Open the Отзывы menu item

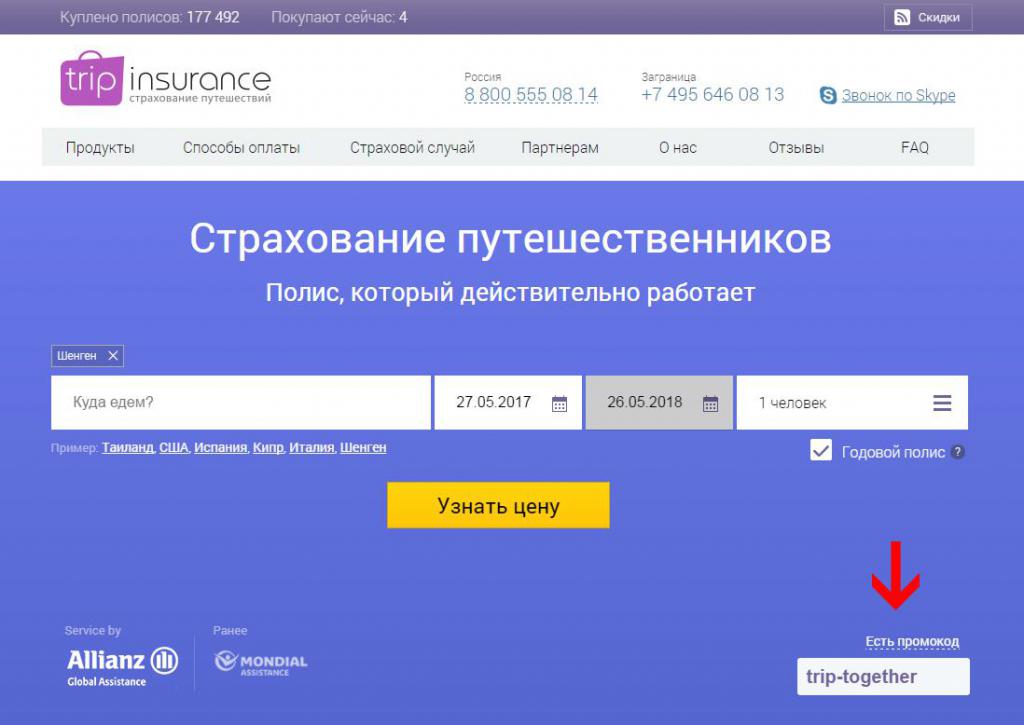tap(796, 148)
